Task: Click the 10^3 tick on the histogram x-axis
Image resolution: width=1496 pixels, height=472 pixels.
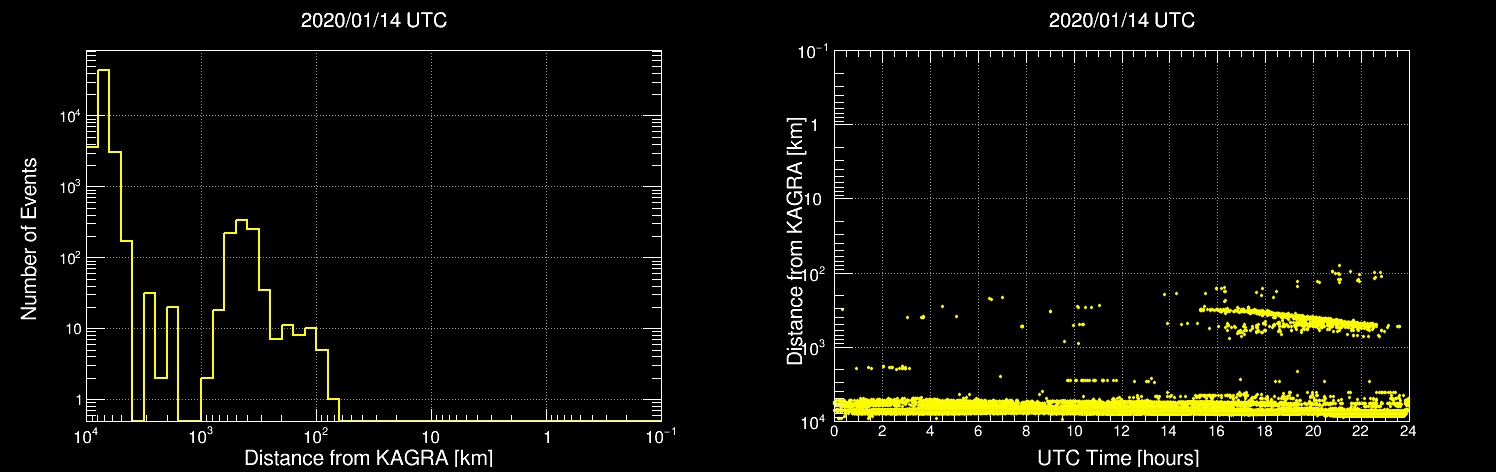Action: 201,435
